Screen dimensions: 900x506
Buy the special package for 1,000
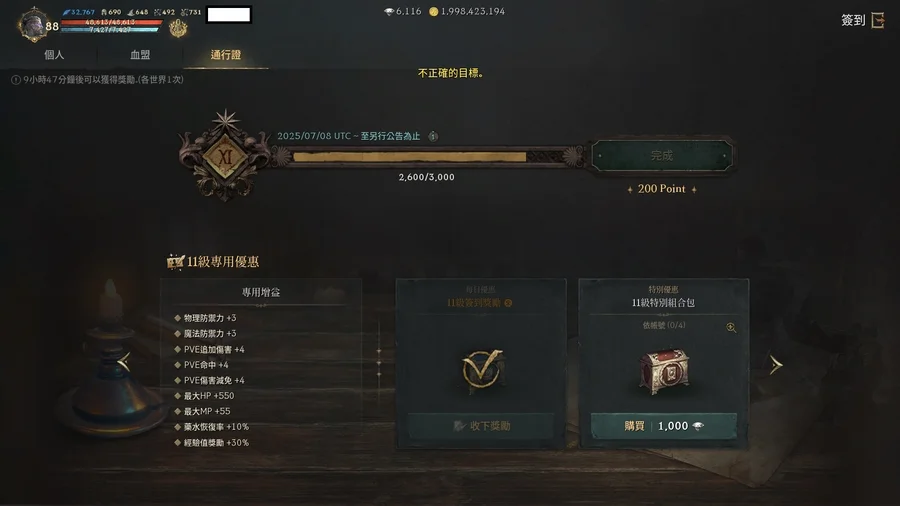(664, 426)
